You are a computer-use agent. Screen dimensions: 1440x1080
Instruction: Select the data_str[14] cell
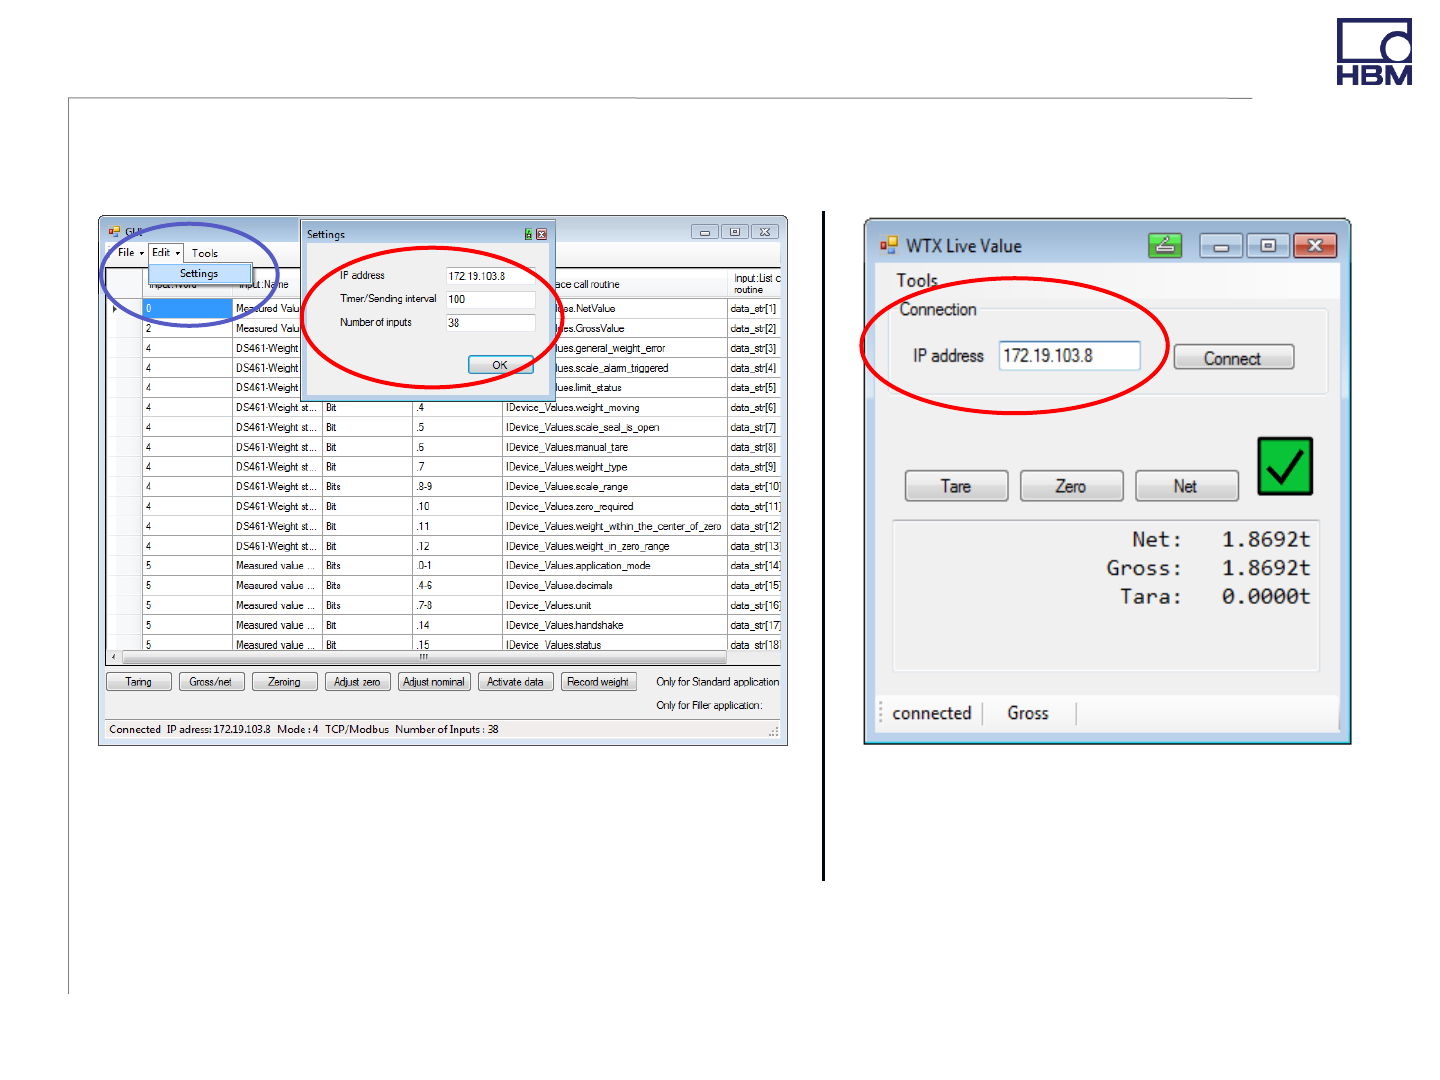pos(755,566)
